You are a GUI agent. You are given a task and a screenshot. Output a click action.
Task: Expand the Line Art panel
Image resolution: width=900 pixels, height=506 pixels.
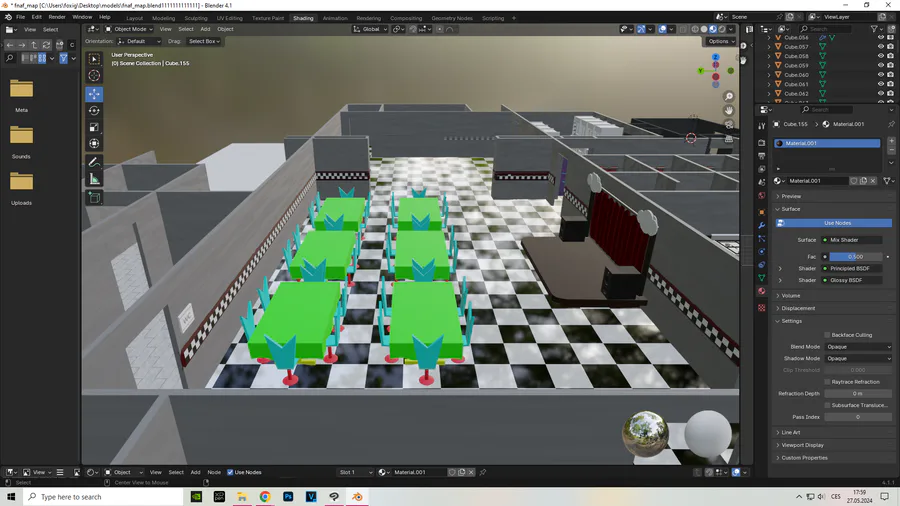coord(789,433)
